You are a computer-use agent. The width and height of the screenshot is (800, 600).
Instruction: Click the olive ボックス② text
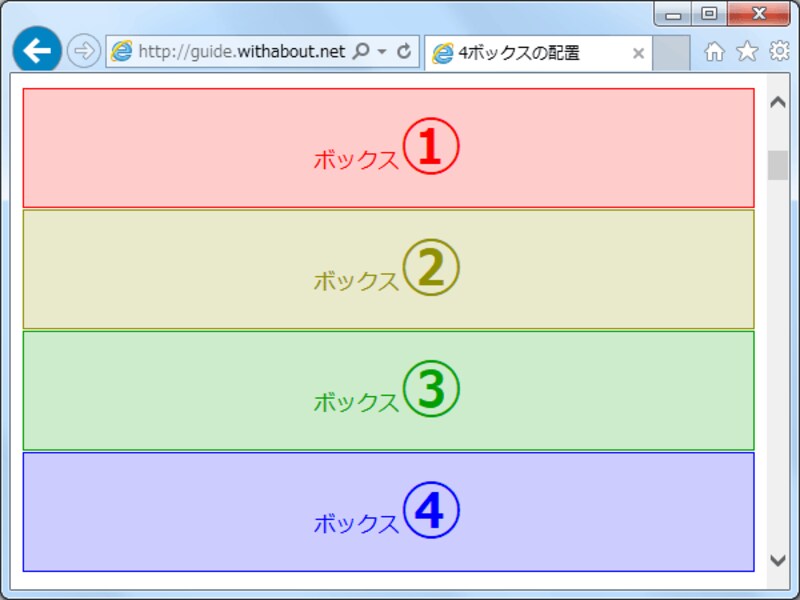(x=386, y=268)
